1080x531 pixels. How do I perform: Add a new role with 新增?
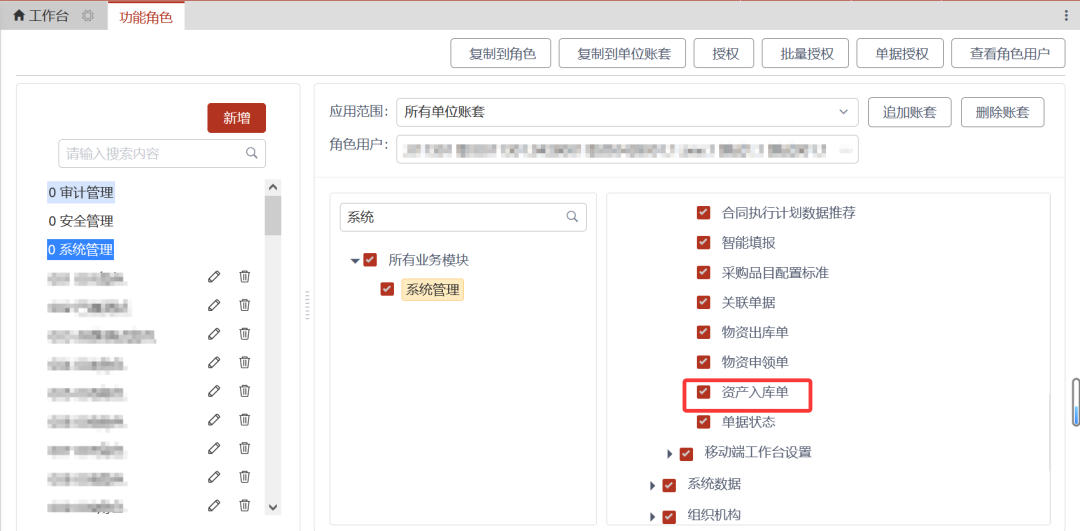click(x=236, y=118)
